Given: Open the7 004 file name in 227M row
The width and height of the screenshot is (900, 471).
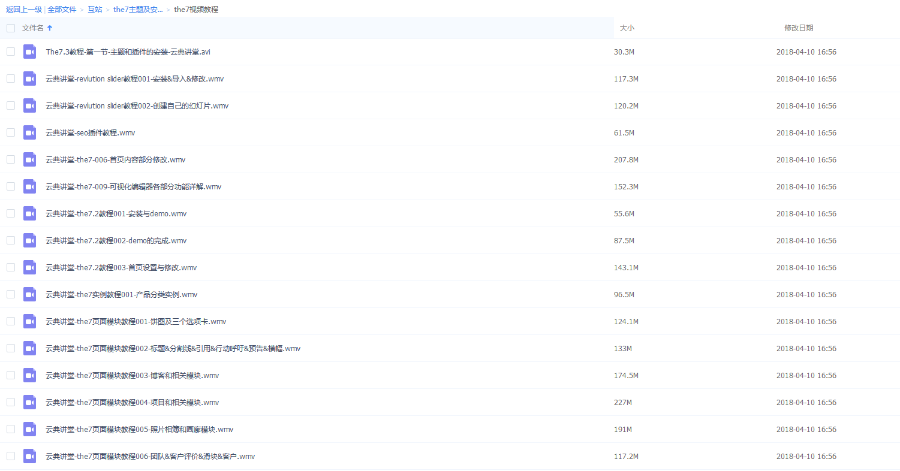Looking at the screenshot, I should coord(133,402).
